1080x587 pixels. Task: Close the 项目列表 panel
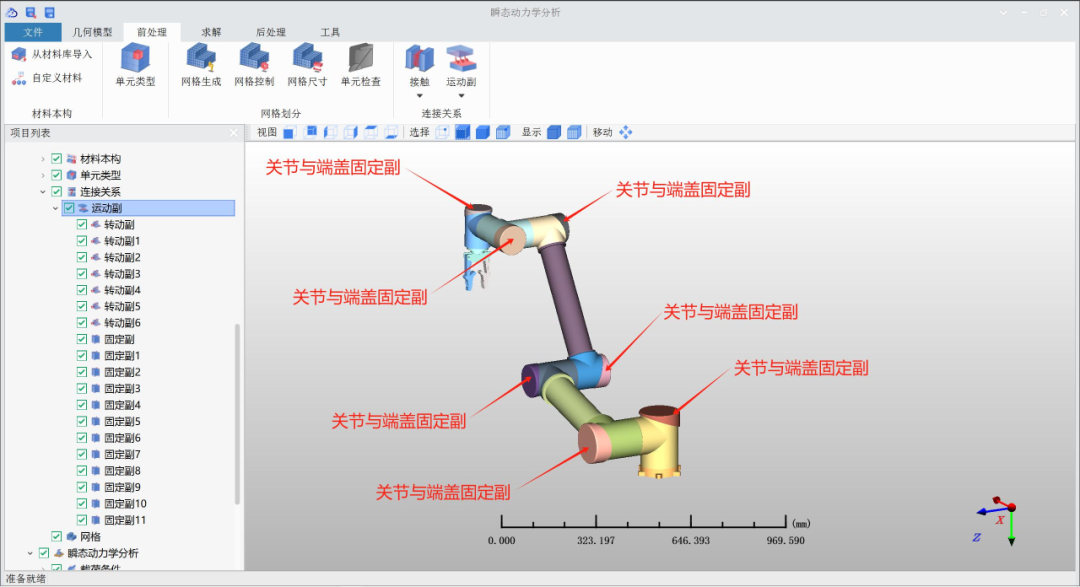tap(233, 133)
